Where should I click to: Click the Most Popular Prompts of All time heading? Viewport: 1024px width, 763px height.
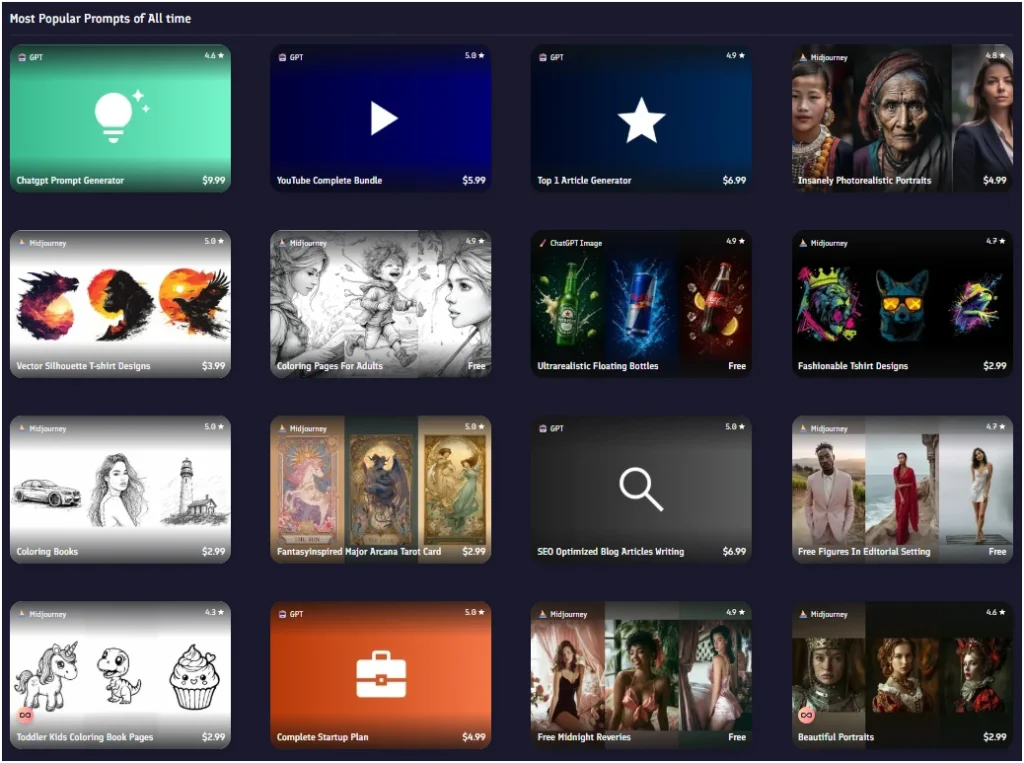(x=102, y=17)
